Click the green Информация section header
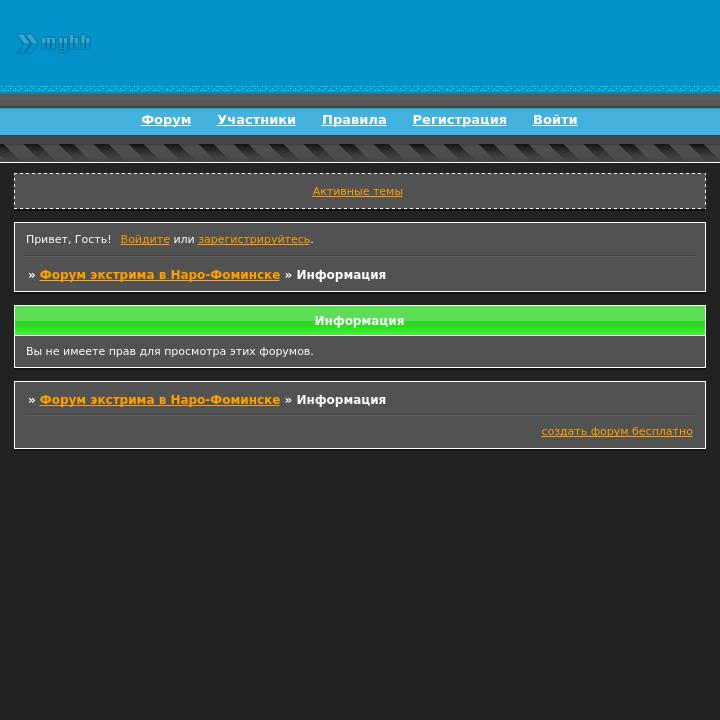The width and height of the screenshot is (720, 720). tap(360, 321)
